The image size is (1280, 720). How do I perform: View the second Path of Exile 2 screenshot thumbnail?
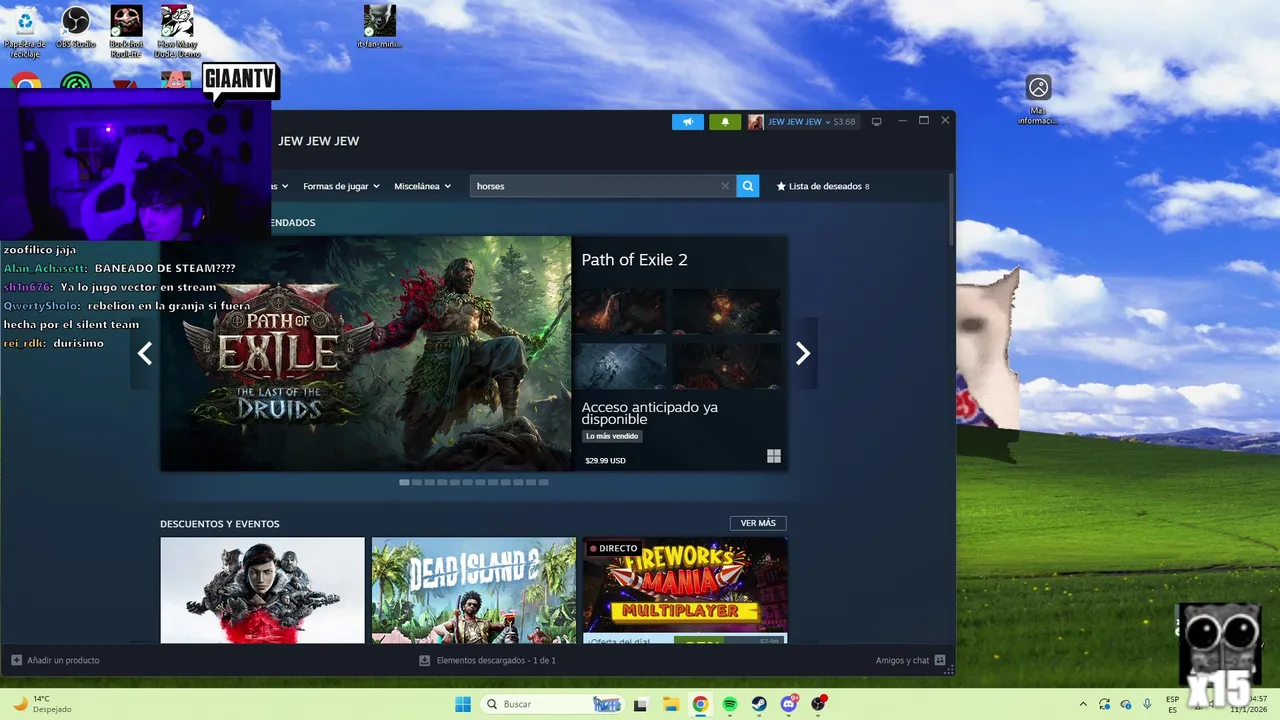point(726,312)
